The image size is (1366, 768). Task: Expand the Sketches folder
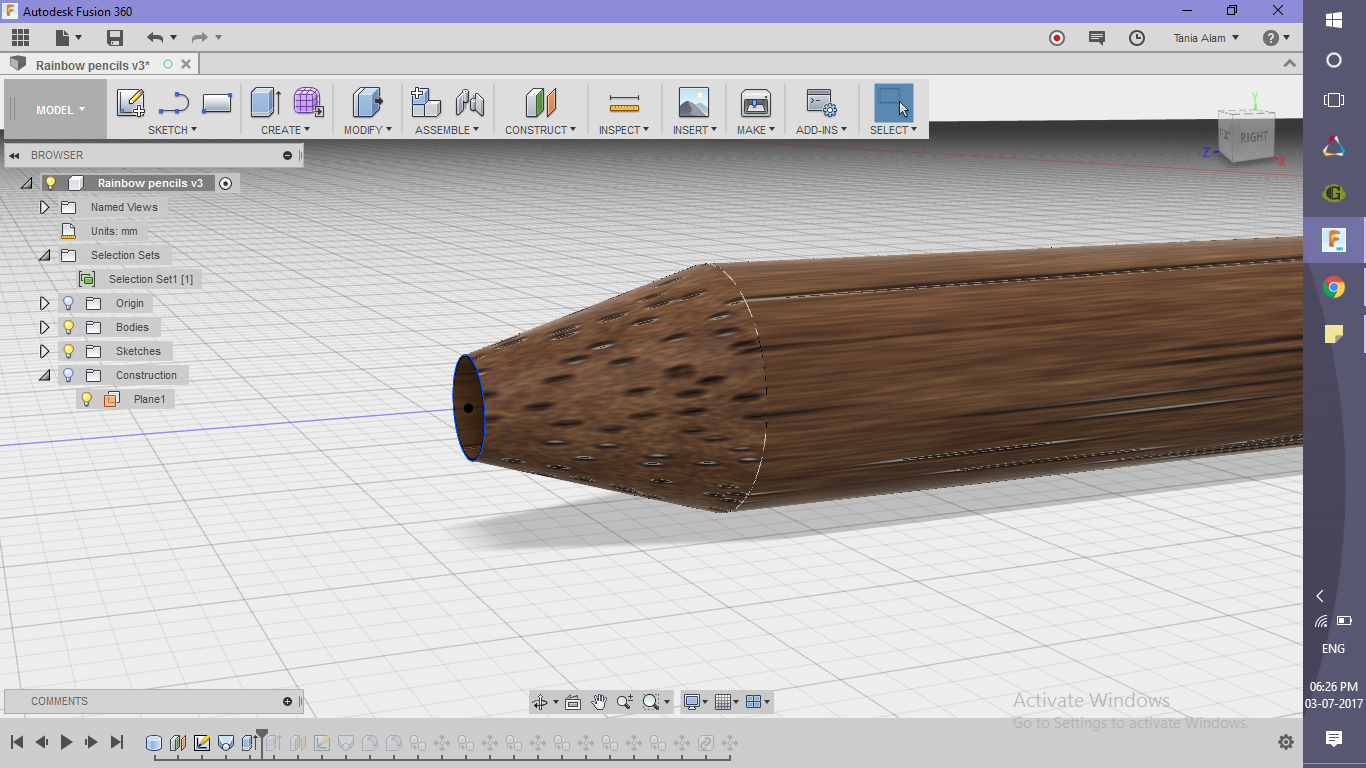[44, 351]
